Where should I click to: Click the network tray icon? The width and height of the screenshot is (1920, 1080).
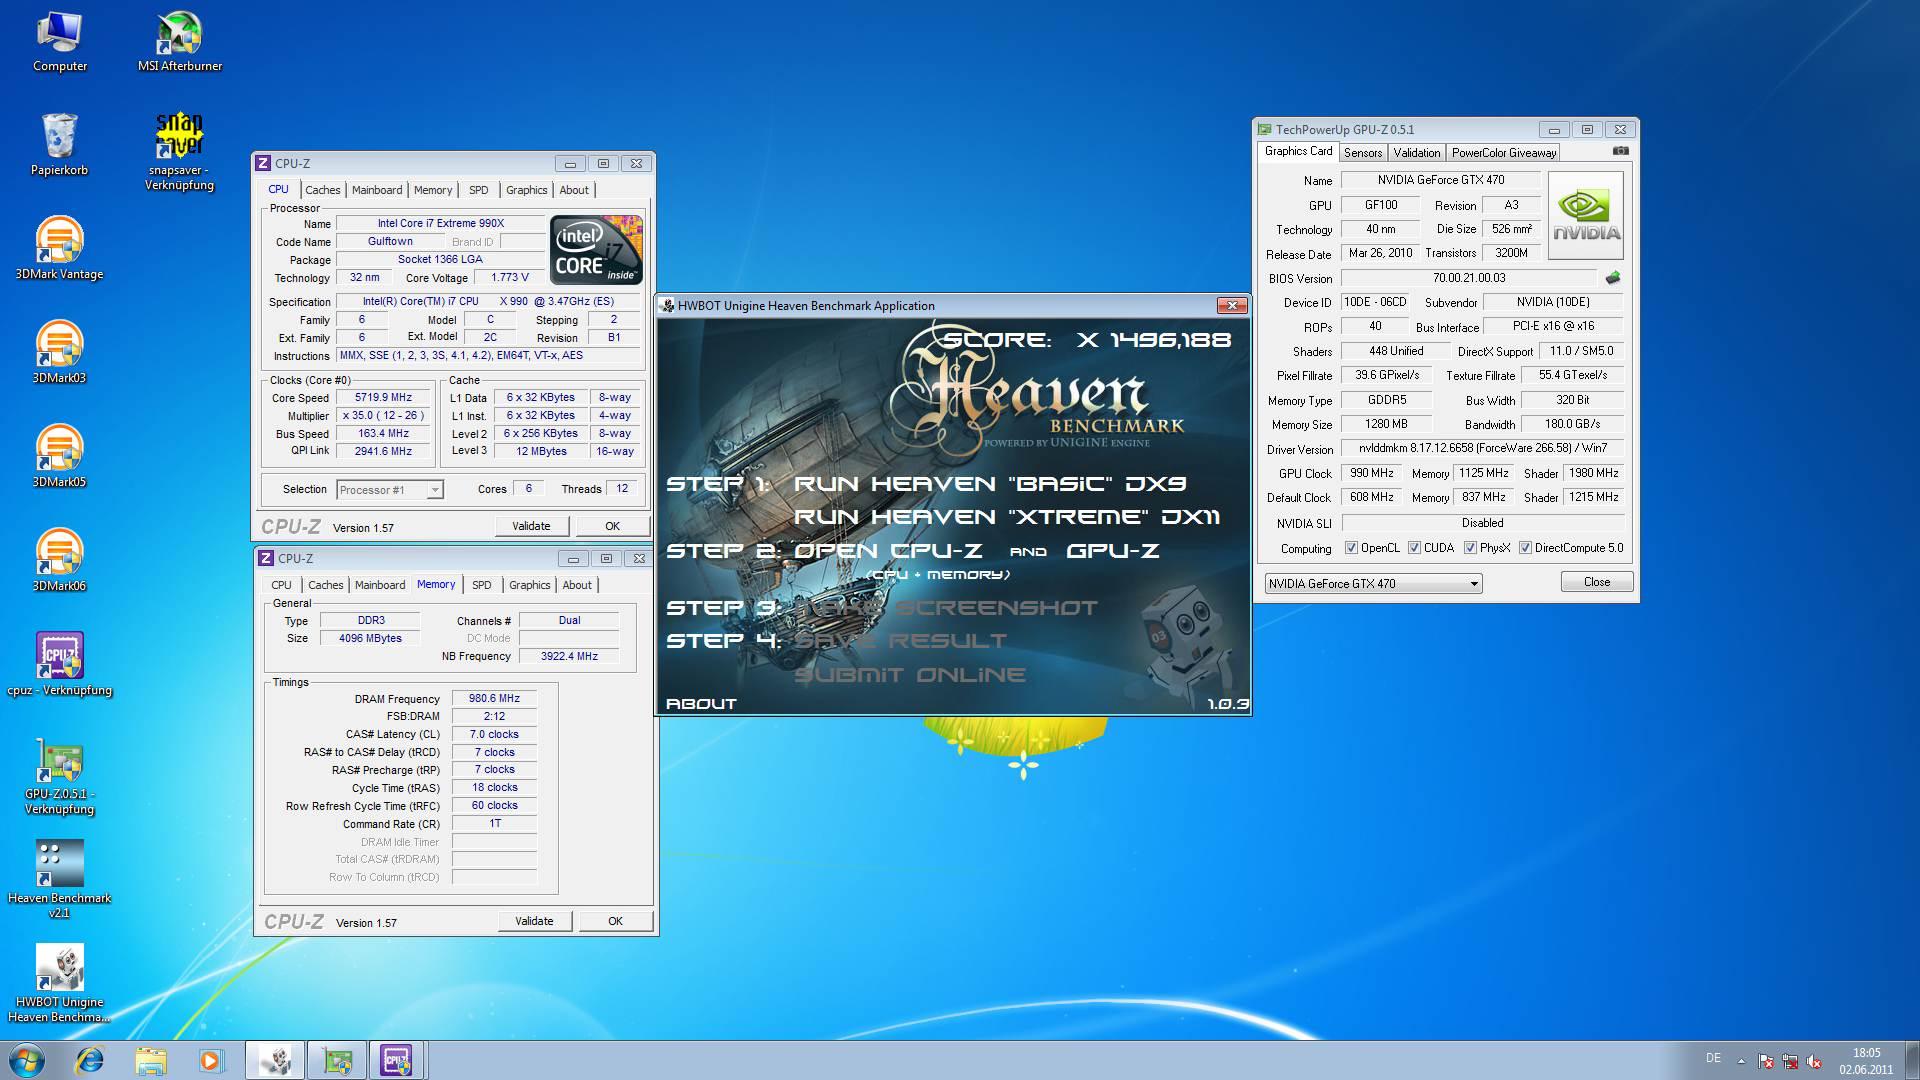point(1790,1061)
